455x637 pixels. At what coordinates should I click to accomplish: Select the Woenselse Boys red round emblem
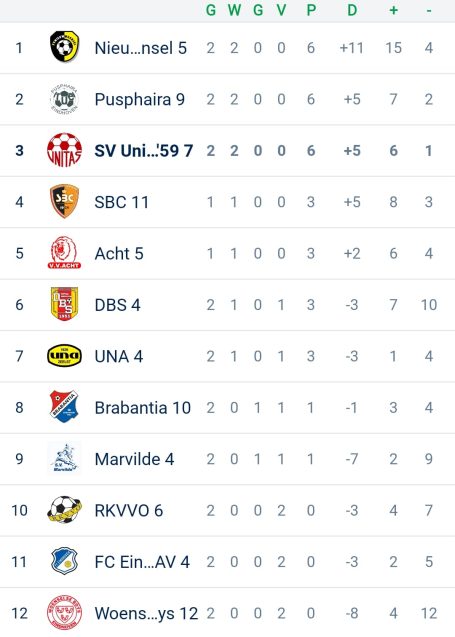64,613
